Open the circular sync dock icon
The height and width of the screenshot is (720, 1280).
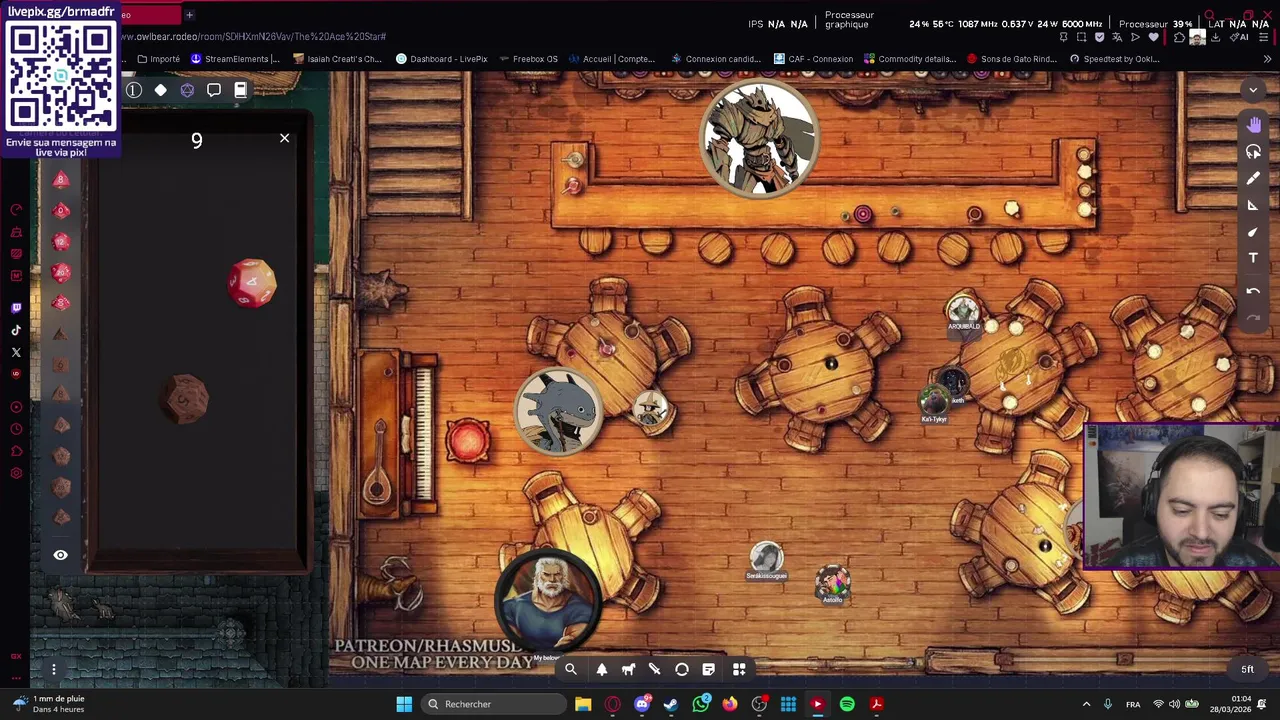[682, 669]
